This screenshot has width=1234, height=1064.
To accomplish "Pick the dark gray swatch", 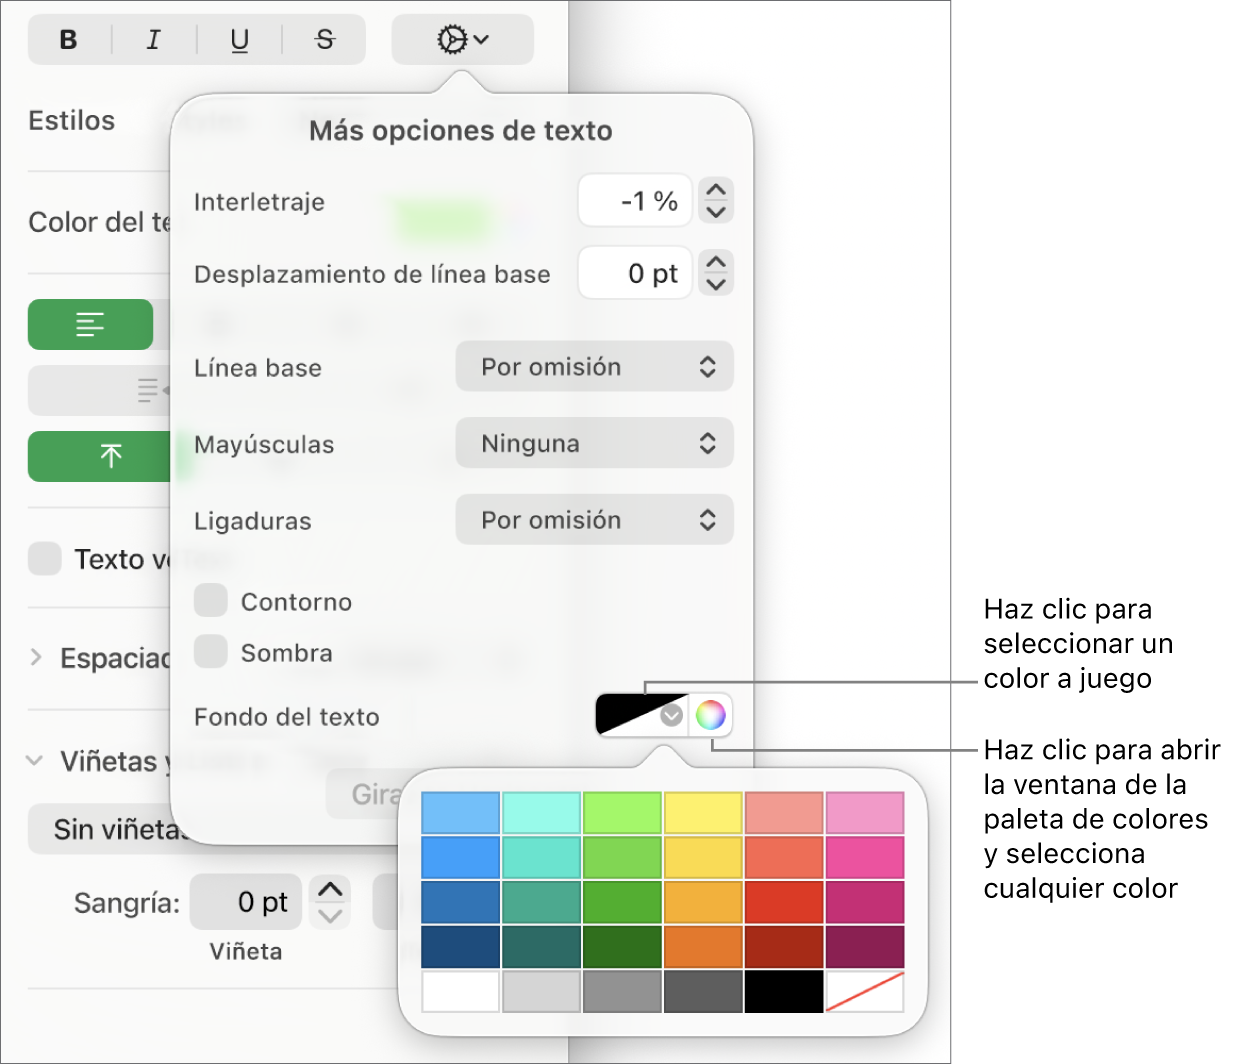I will point(703,991).
